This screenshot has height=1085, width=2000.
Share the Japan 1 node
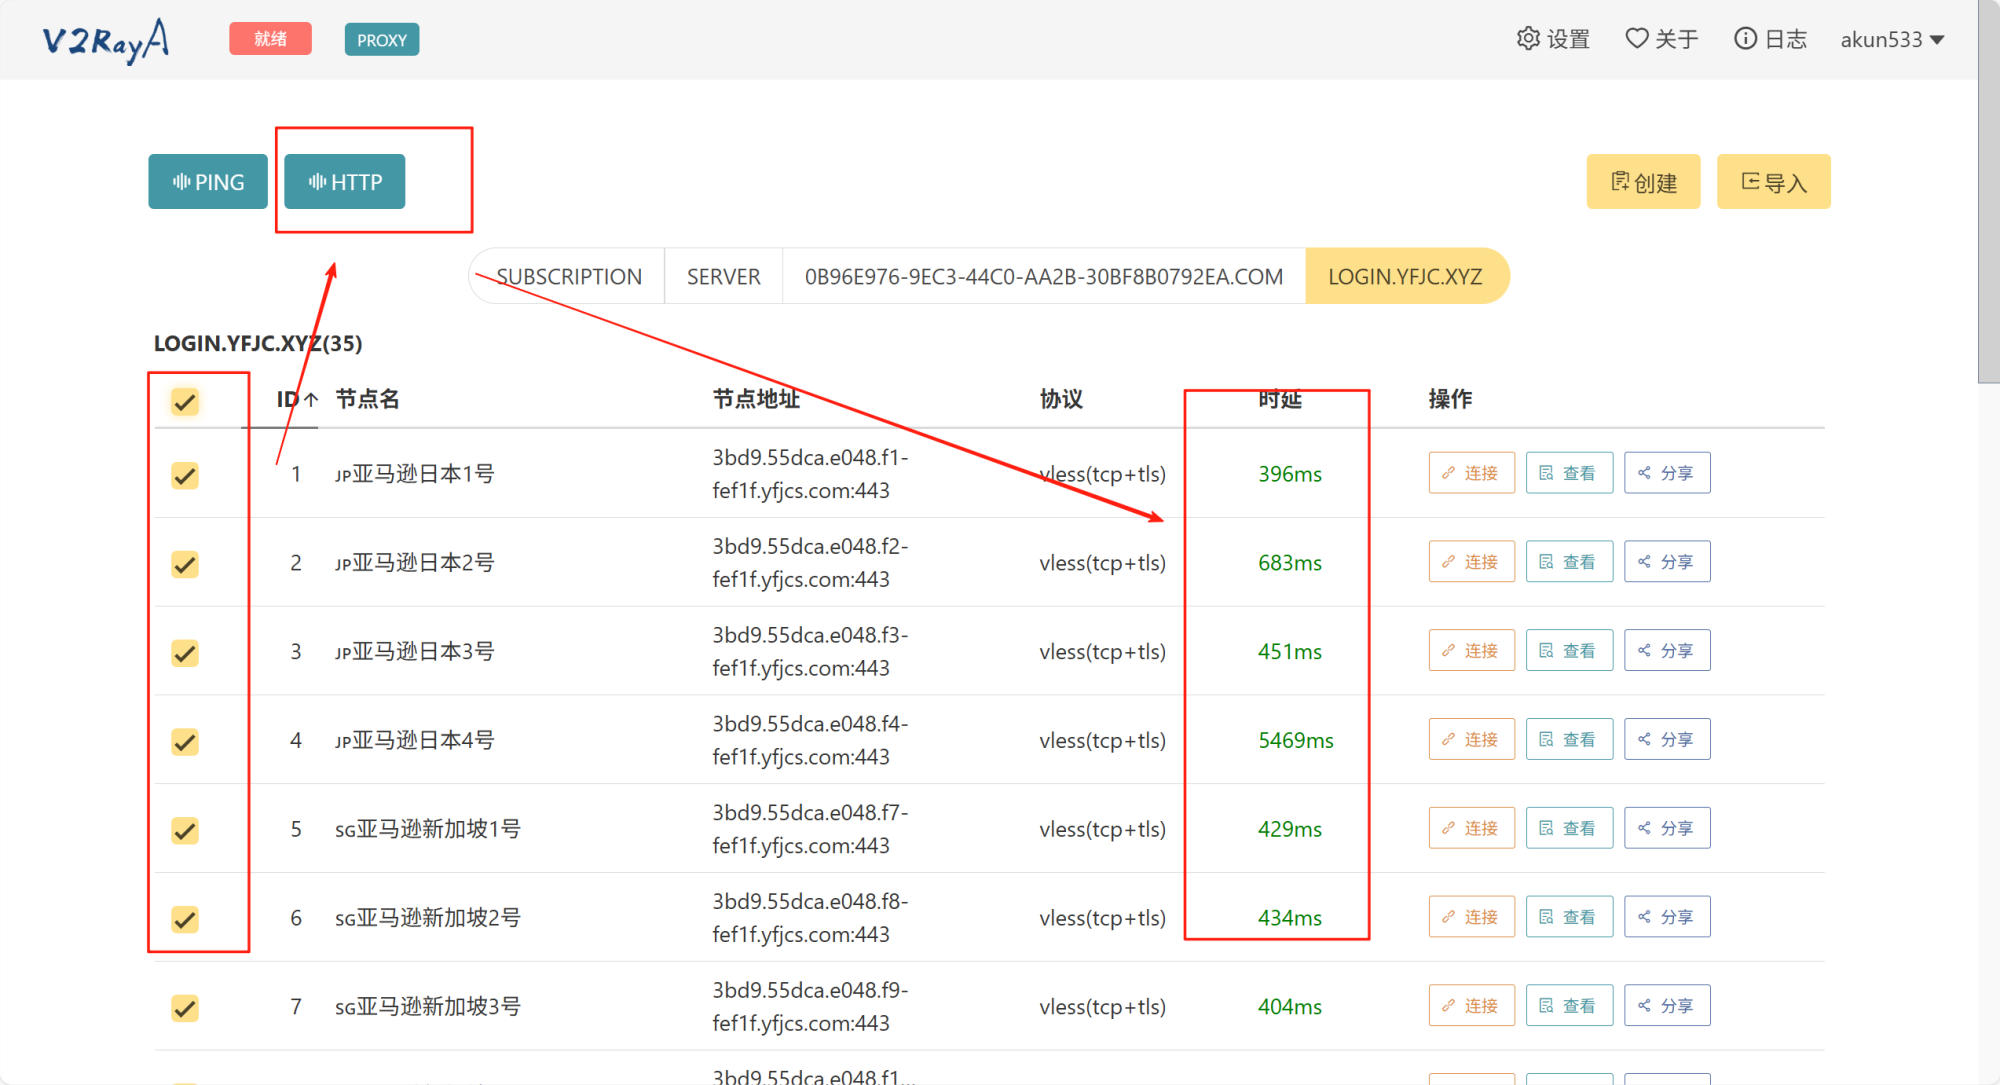coord(1666,473)
